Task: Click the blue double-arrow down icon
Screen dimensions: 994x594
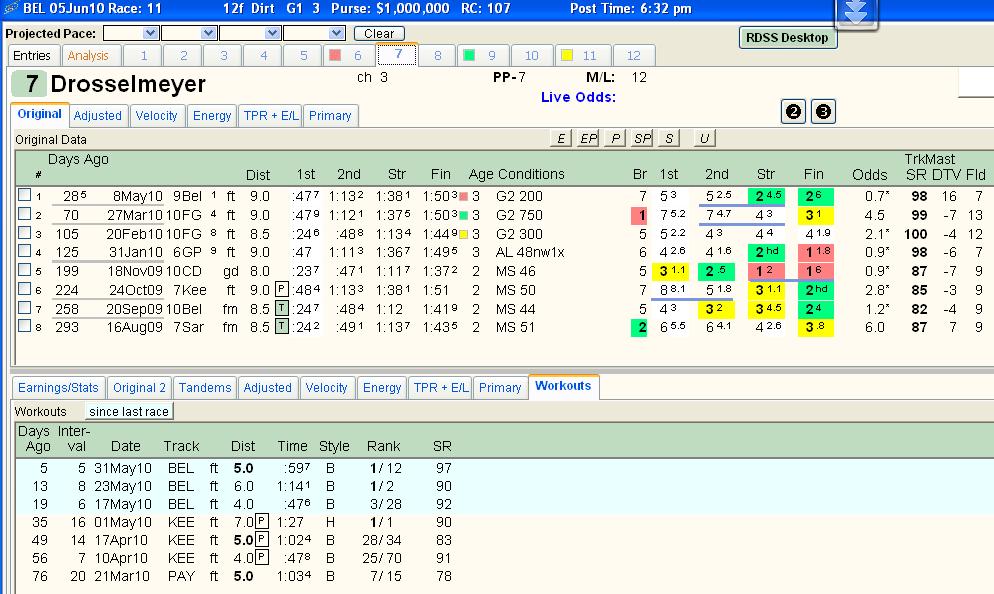Action: 856,13
